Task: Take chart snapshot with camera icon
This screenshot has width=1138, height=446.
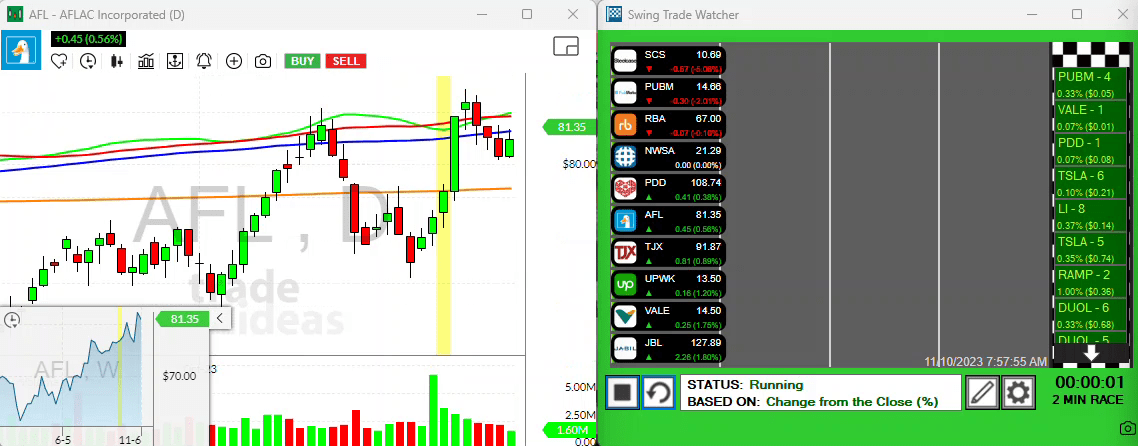Action: (x=263, y=62)
